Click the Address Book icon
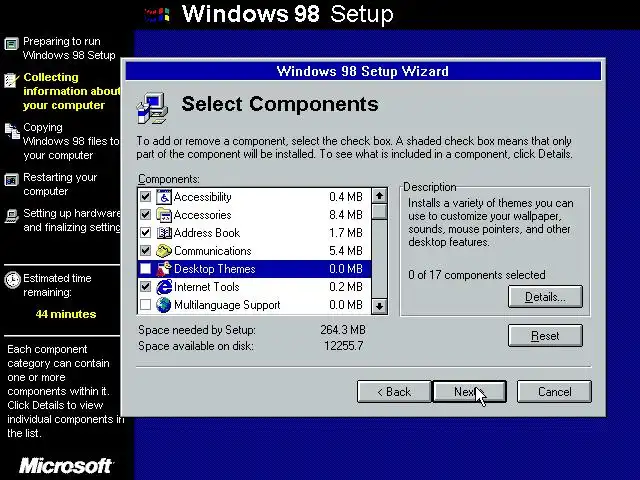This screenshot has width=640, height=480. click(164, 233)
